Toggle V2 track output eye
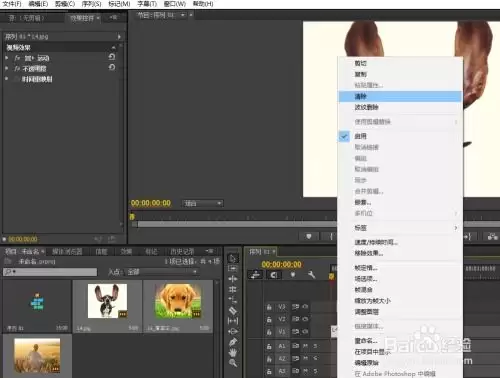 (x=305, y=319)
